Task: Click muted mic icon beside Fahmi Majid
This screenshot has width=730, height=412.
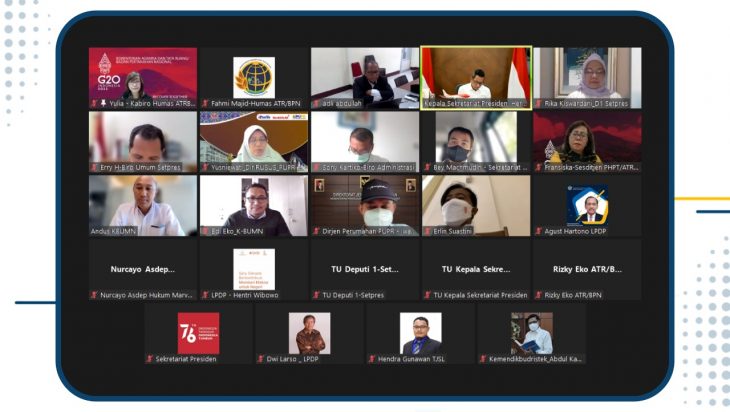Action: pyautogui.click(x=205, y=103)
